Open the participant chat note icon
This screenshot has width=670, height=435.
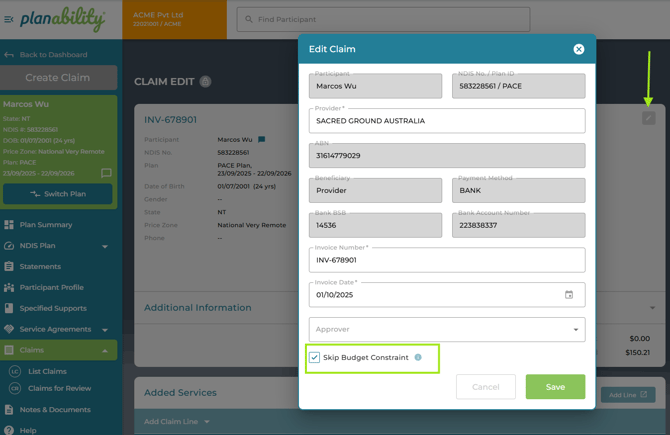tap(106, 173)
